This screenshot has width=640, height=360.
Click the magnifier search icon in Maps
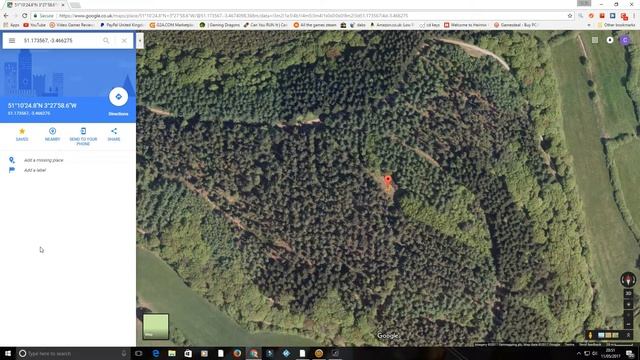coord(106,40)
